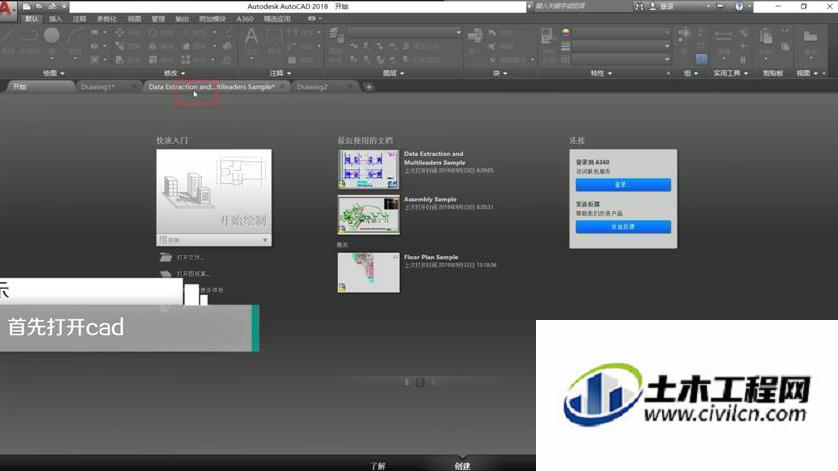Open the AutoCAD application menu (red A)
Screen dimensions: 838x471
(x=6, y=9)
